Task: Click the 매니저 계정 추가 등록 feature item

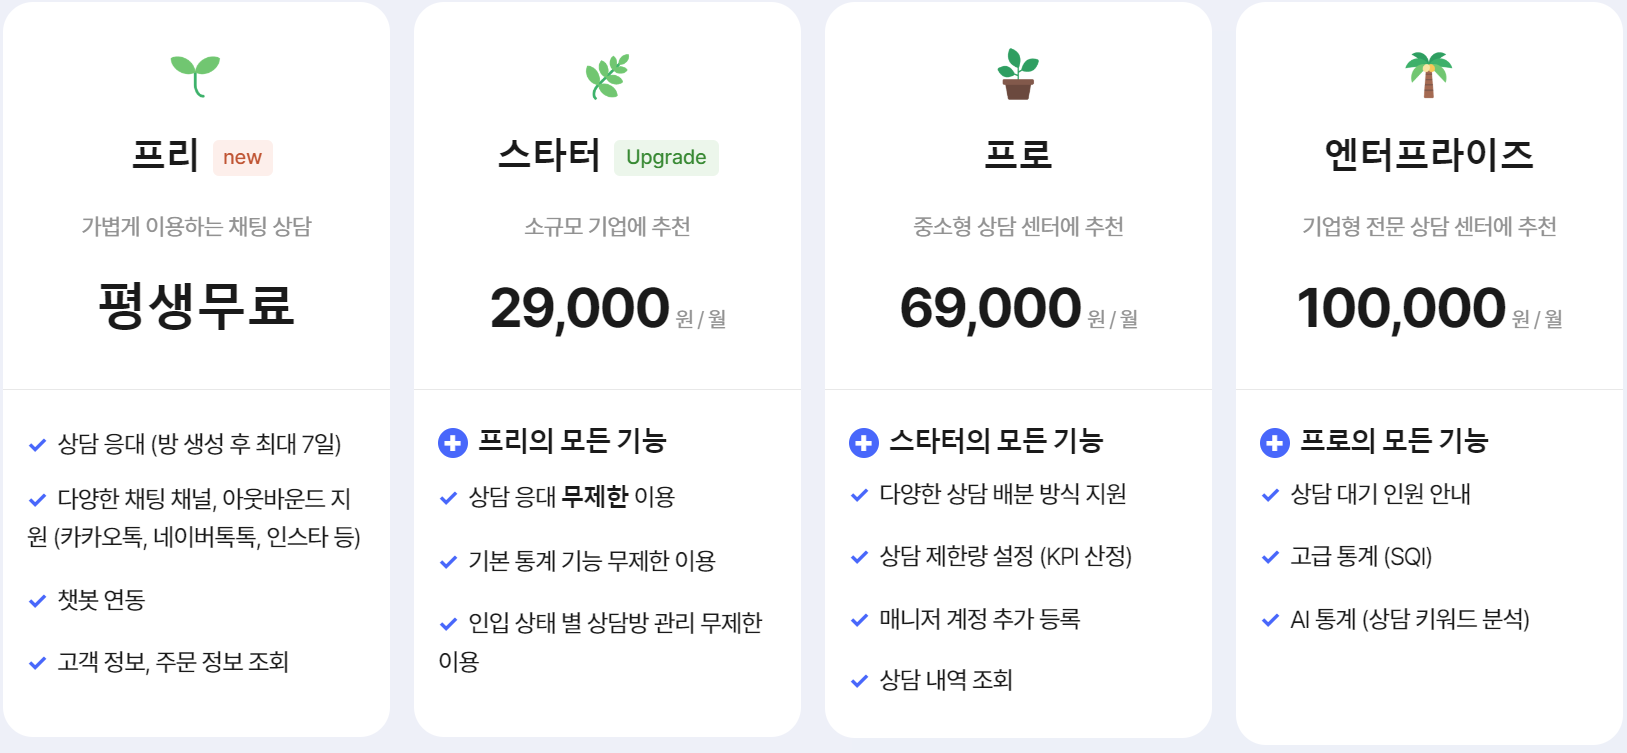Action: pyautogui.click(x=980, y=619)
